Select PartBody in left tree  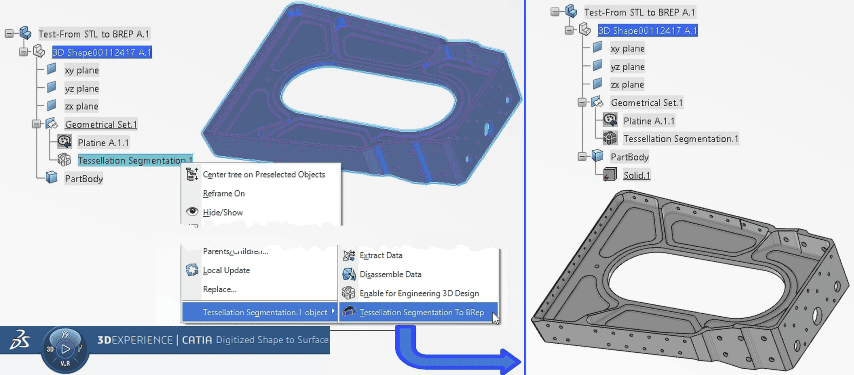84,178
